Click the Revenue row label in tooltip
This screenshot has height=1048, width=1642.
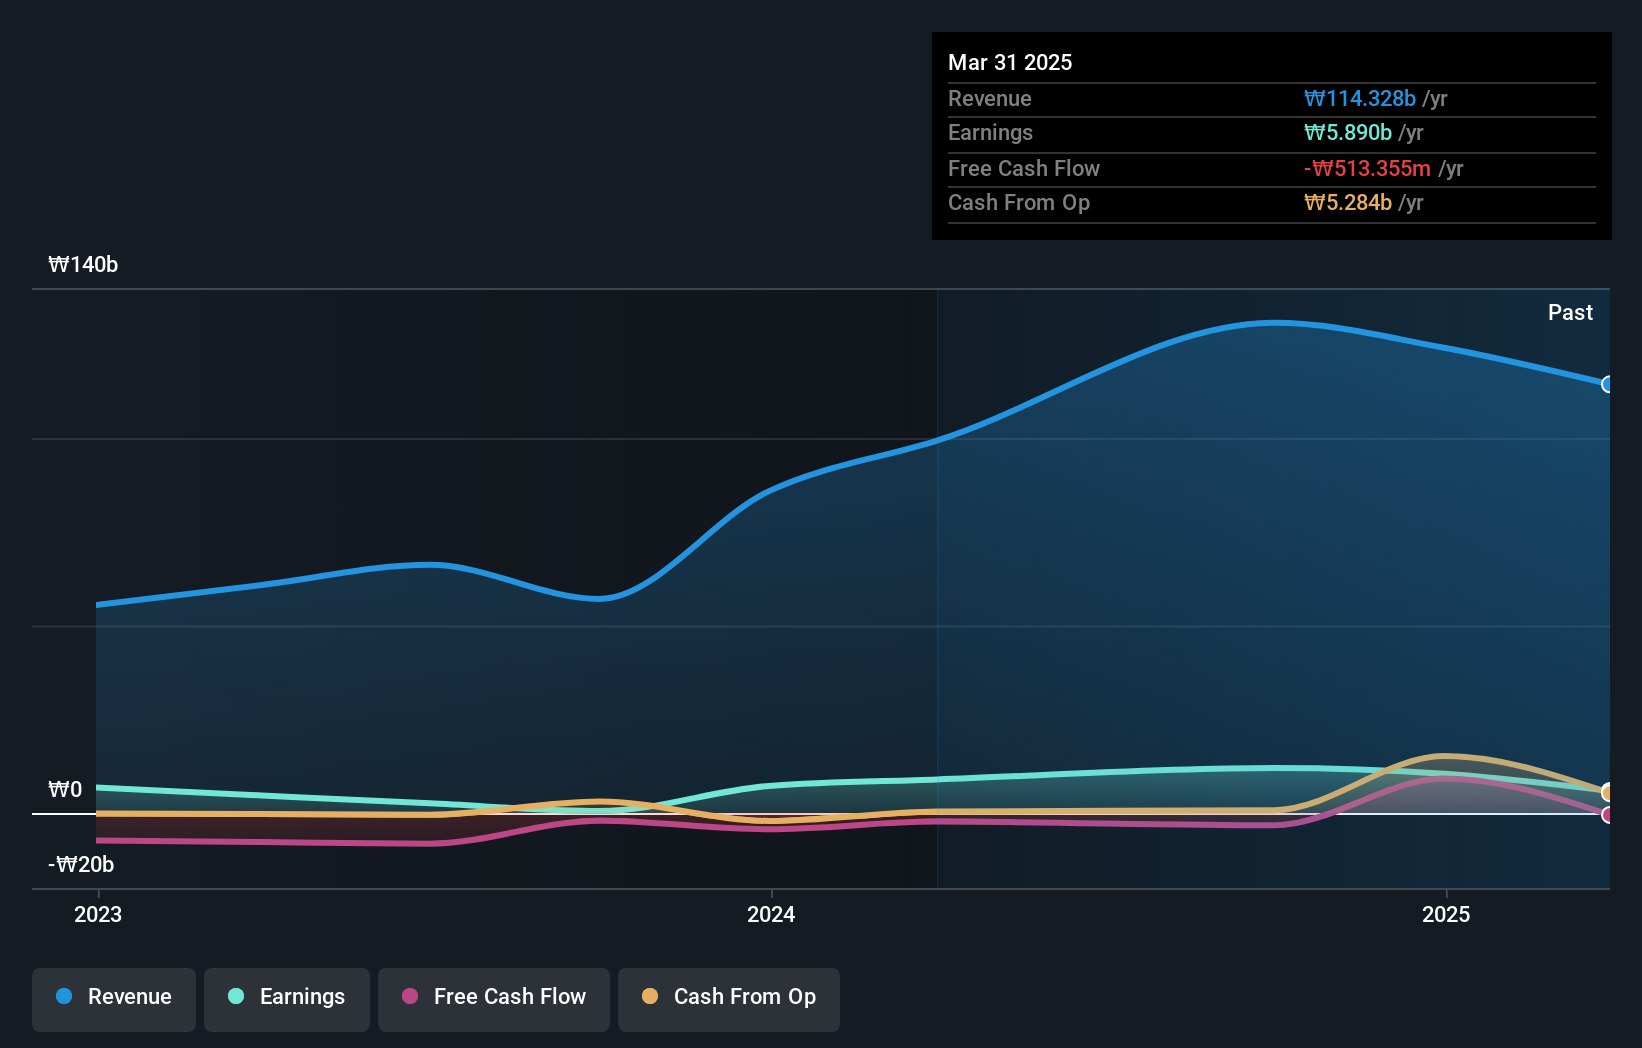point(990,98)
